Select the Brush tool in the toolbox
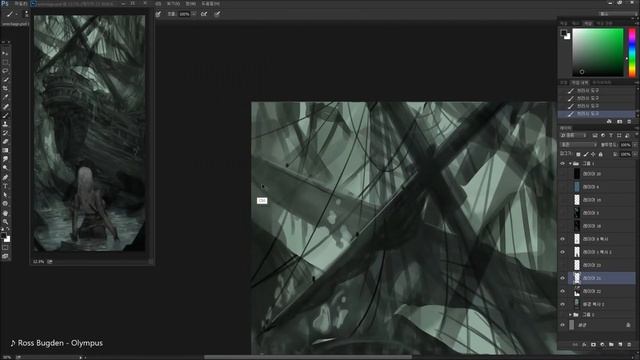 point(5,116)
